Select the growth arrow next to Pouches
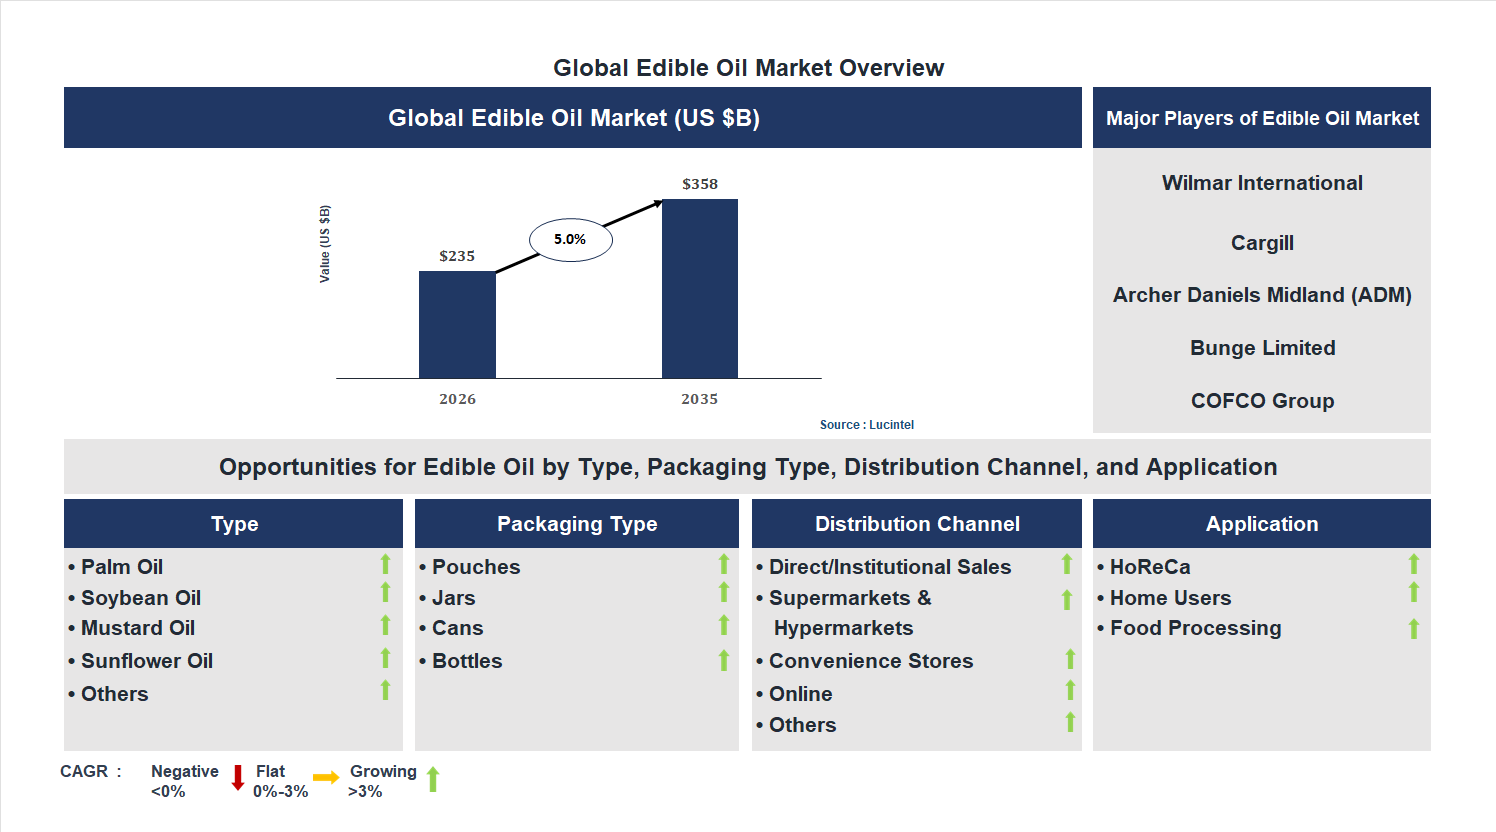The height and width of the screenshot is (832, 1496). coord(724,565)
